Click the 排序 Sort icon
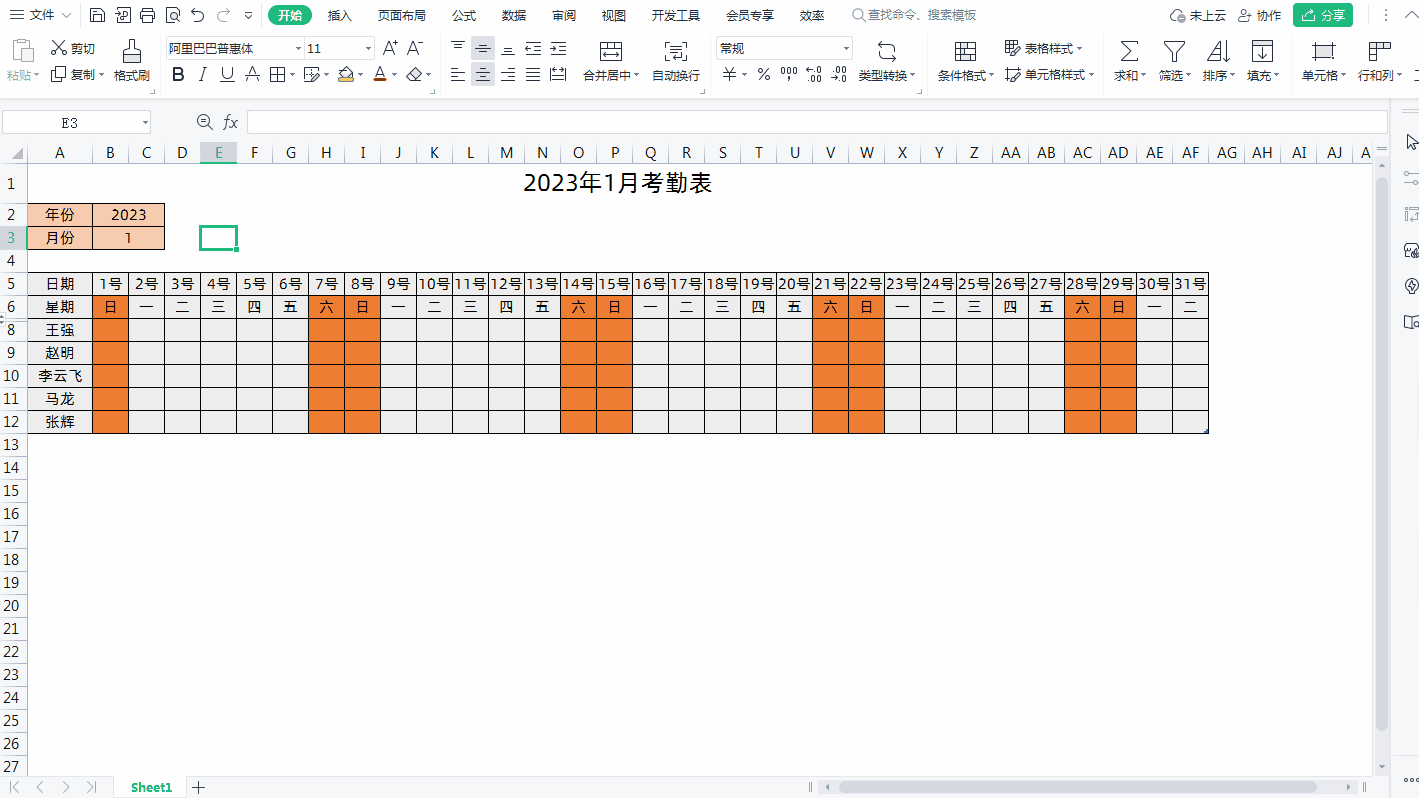This screenshot has height=798, width=1419. (x=1218, y=52)
